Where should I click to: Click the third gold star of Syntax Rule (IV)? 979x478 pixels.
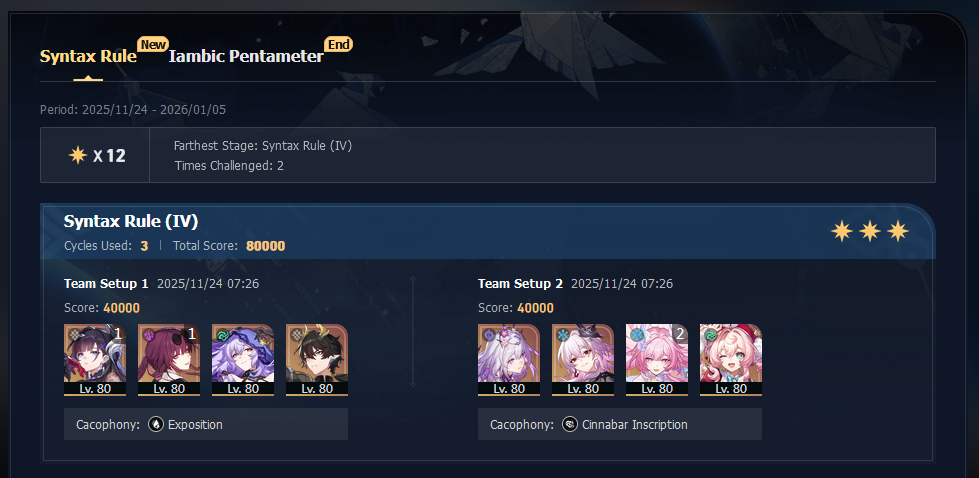[x=898, y=232]
